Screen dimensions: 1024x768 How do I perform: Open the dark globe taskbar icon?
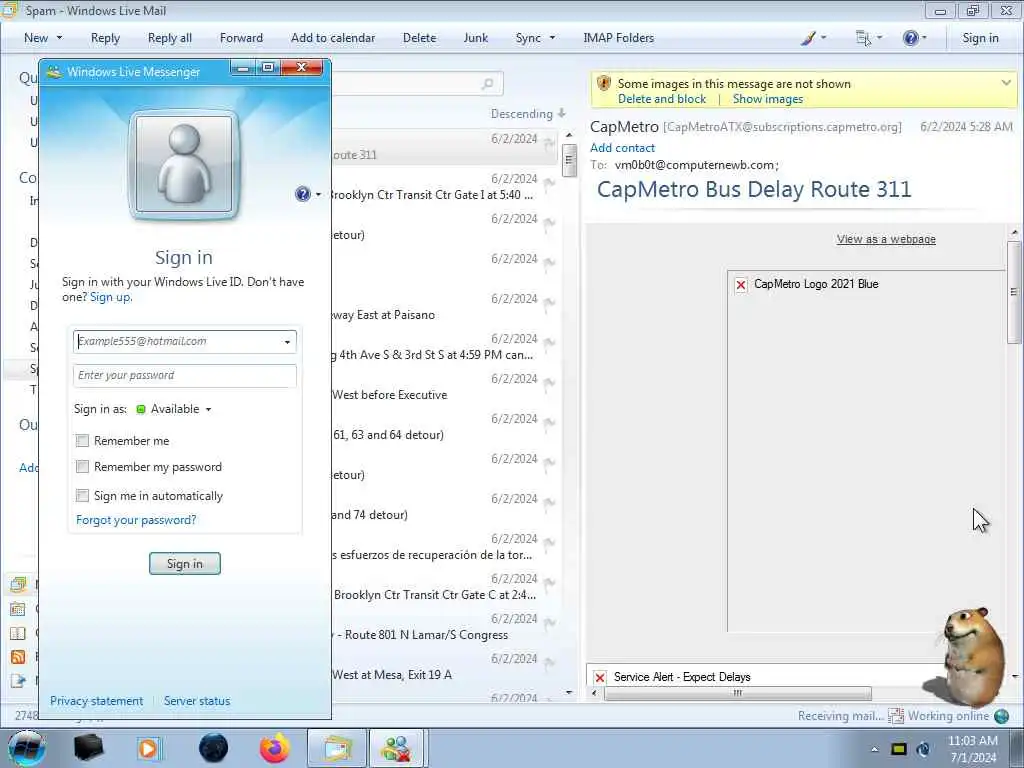pyautogui.click(x=213, y=748)
